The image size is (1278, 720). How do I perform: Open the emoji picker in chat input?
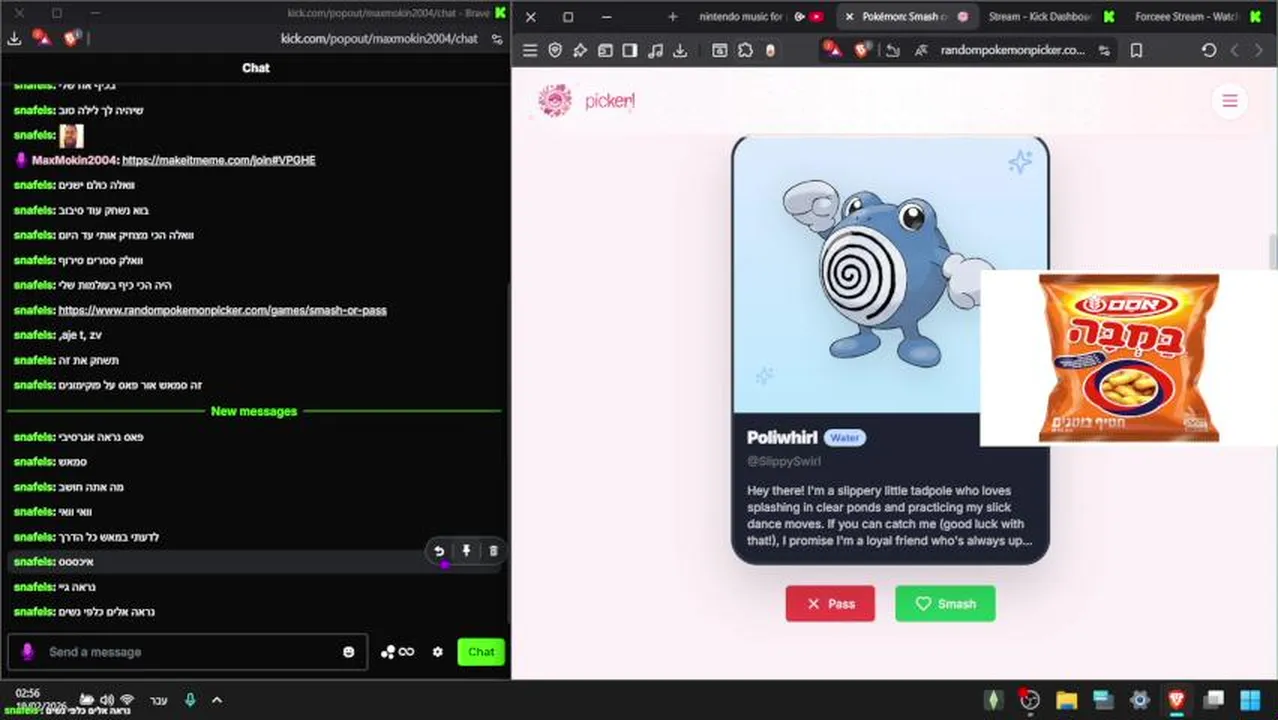pyautogui.click(x=348, y=652)
